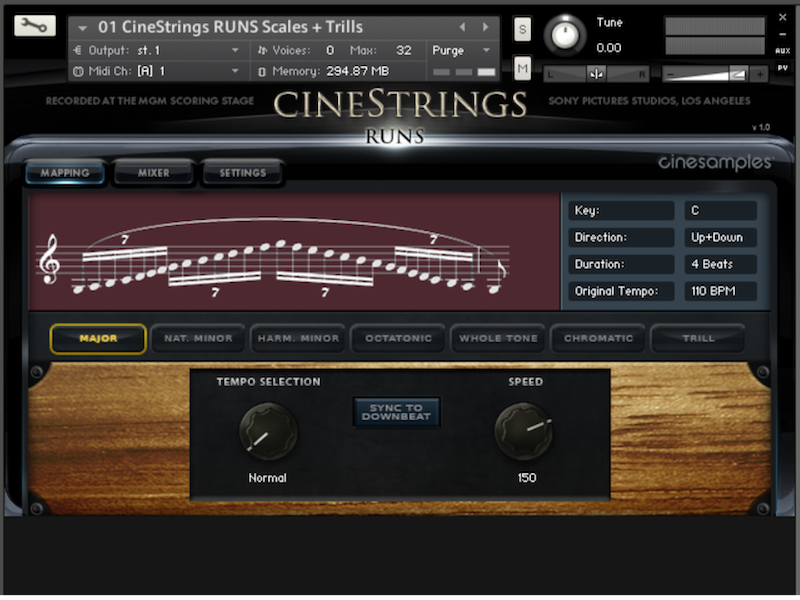Viewport: 800px width, 600px height.
Task: Open instrument edit mode with wrench icon
Action: (35, 26)
